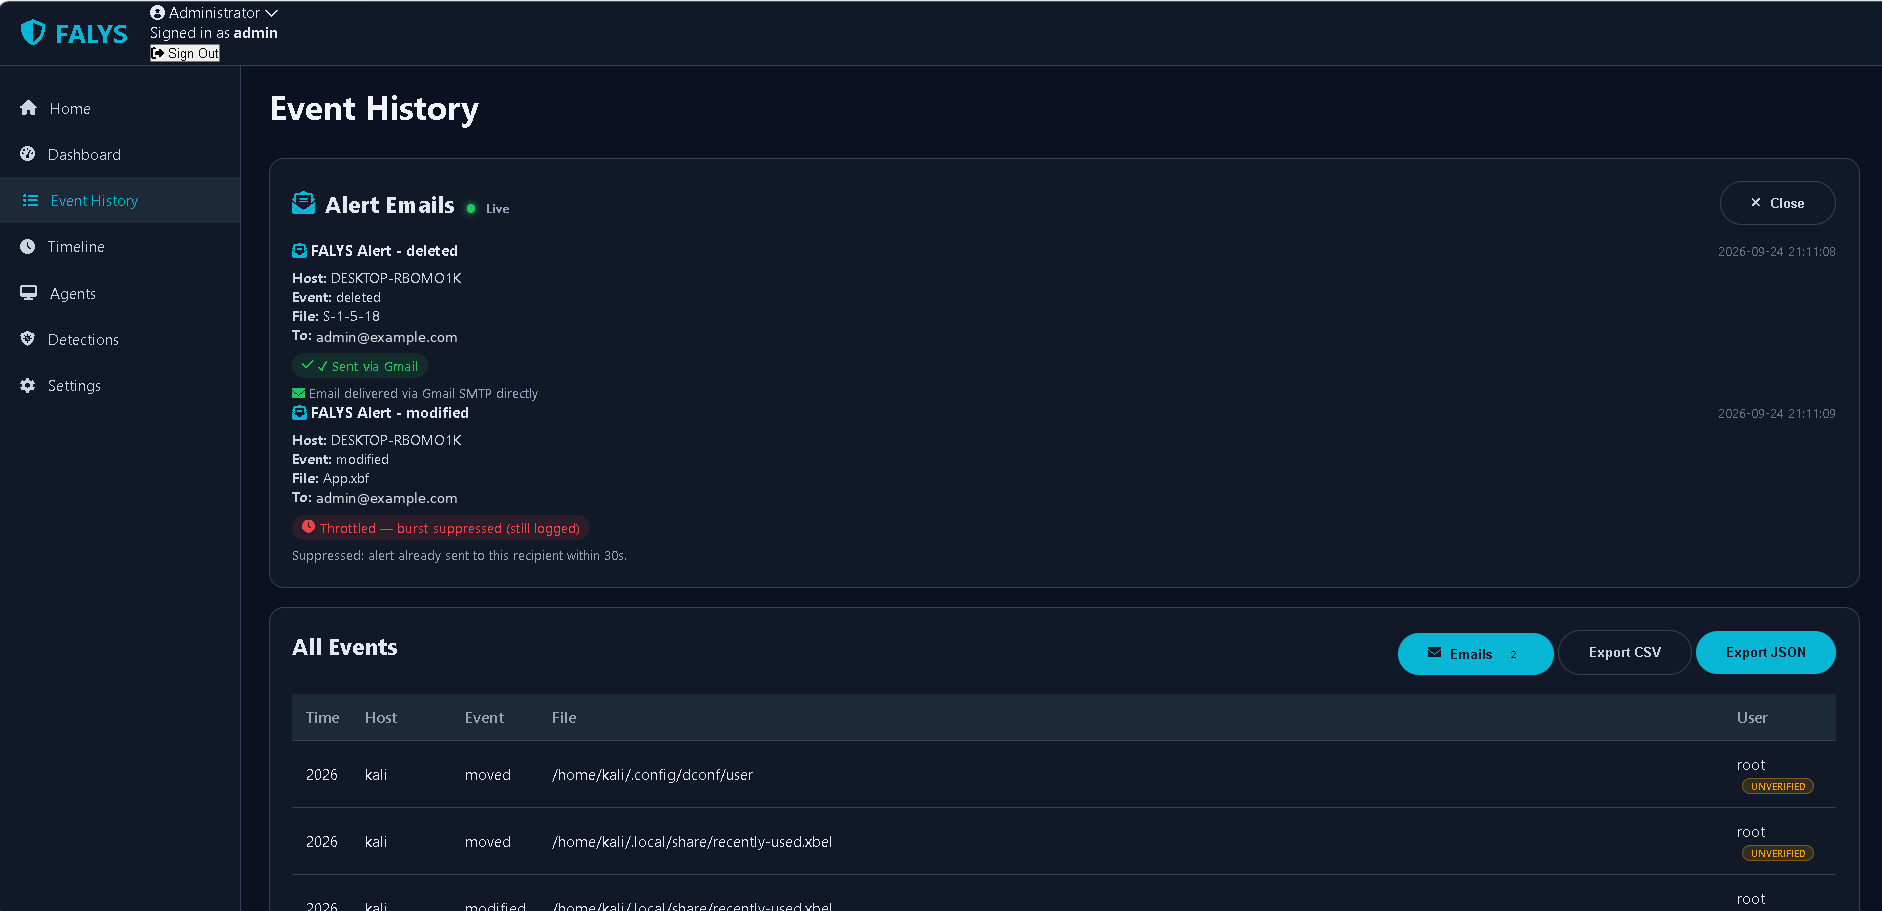Click the User column header
The width and height of the screenshot is (1882, 911).
1752,717
